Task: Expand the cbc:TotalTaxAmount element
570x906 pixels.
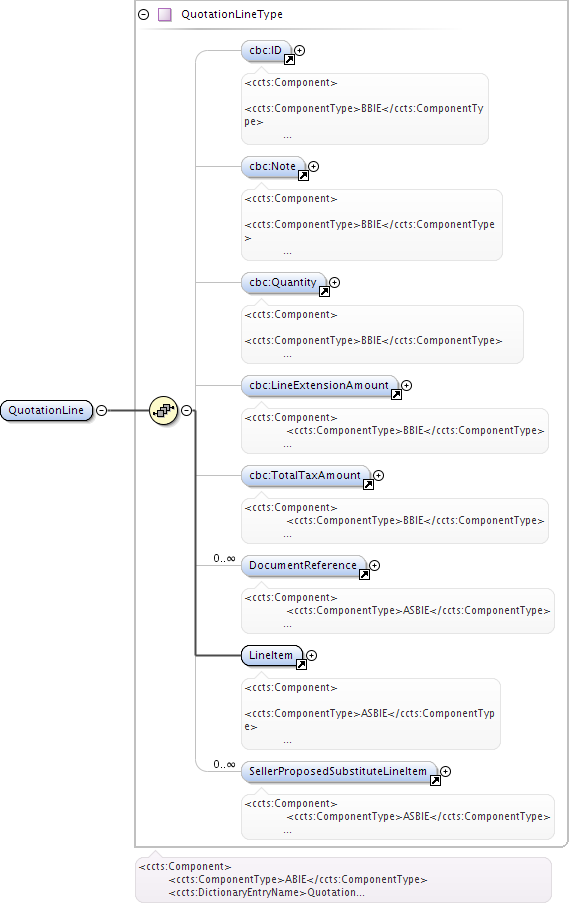Action: pyautogui.click(x=379, y=476)
